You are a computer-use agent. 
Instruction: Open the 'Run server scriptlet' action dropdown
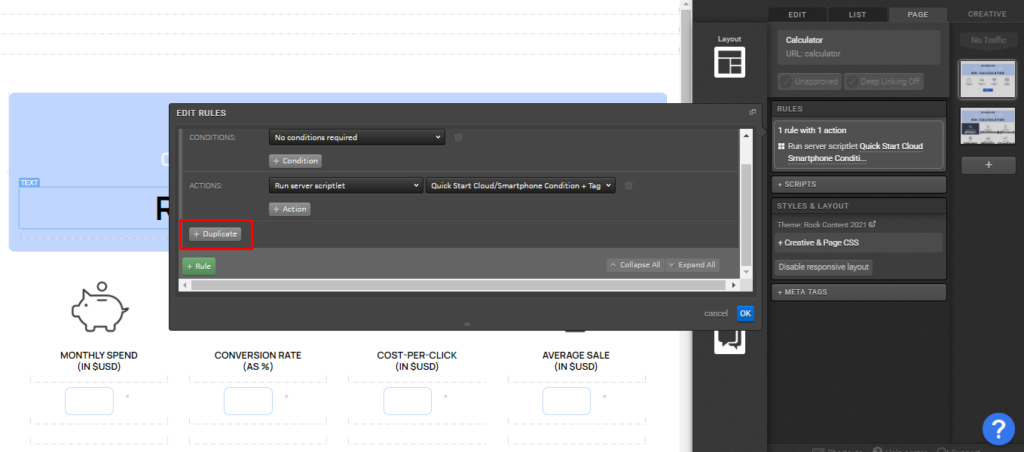click(346, 185)
